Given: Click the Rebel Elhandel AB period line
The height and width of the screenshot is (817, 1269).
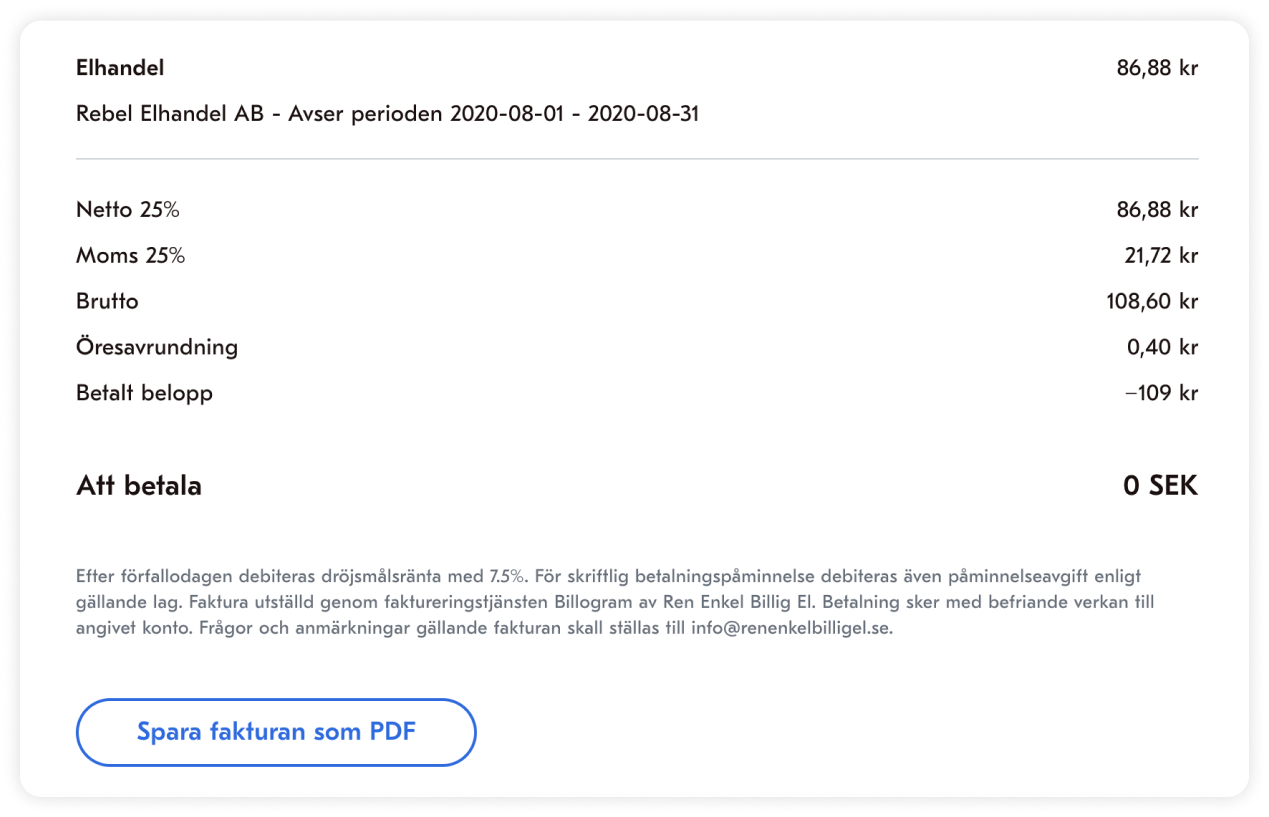Looking at the screenshot, I should pyautogui.click(x=387, y=114).
